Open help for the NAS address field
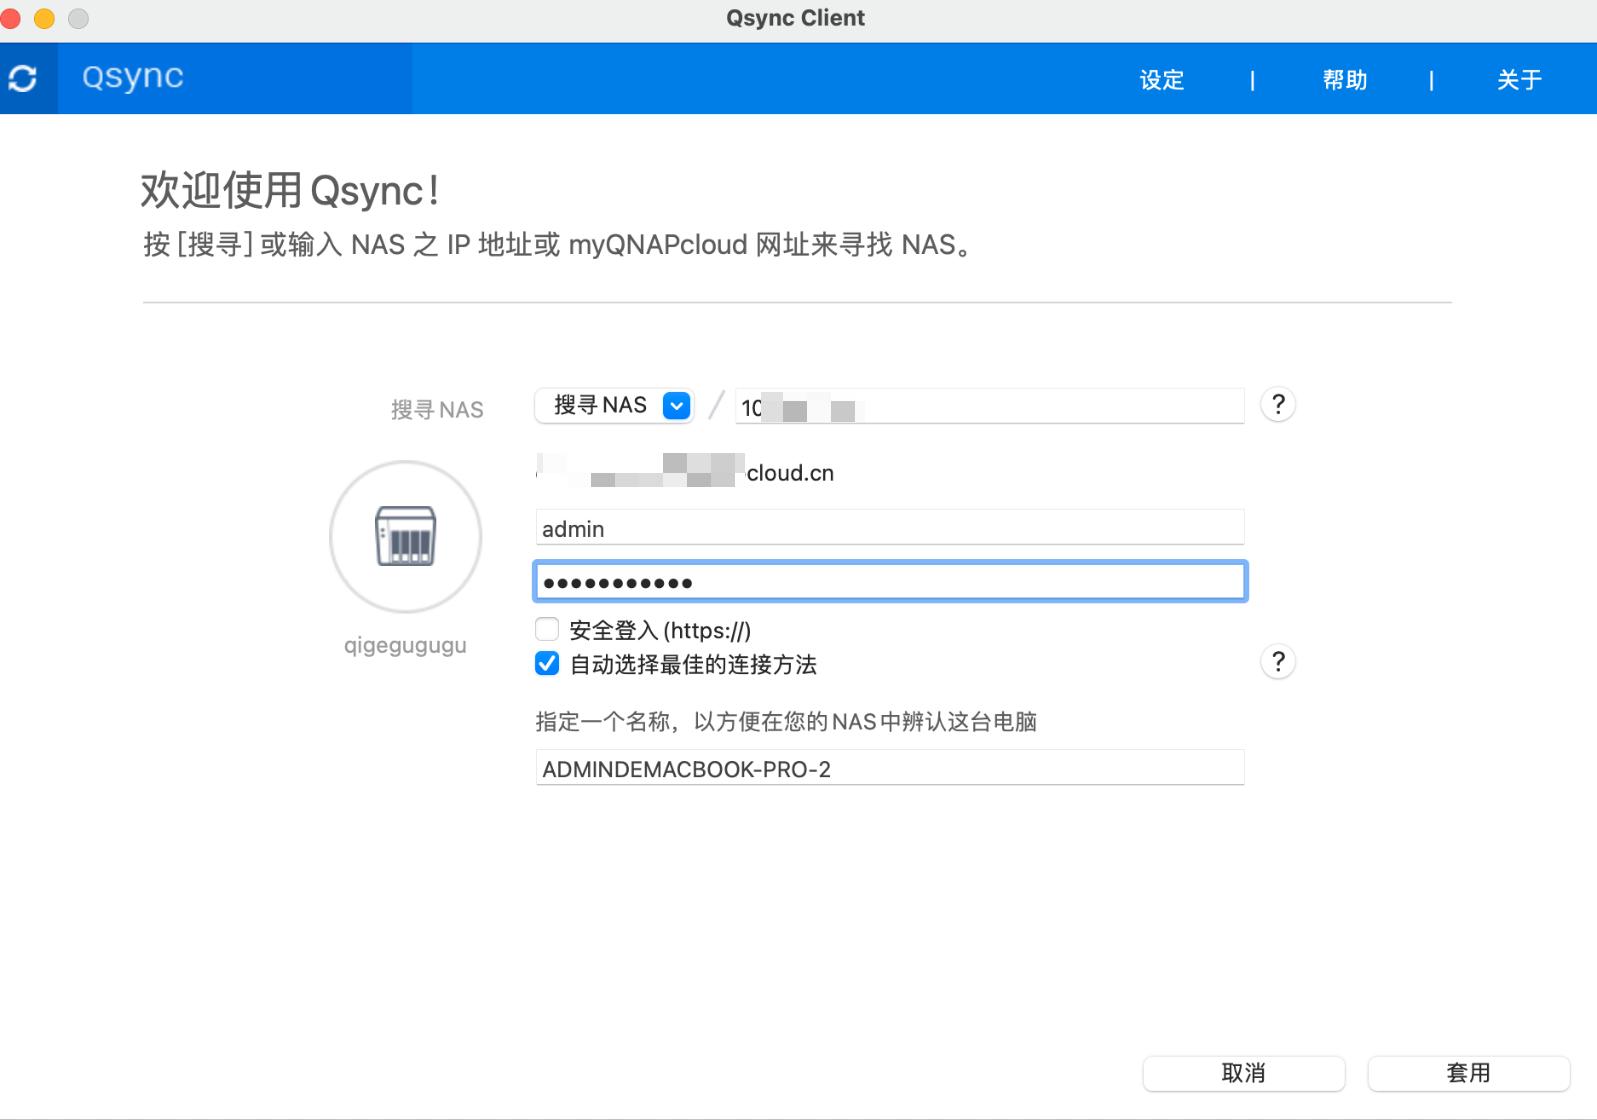The image size is (1597, 1120). coord(1278,405)
